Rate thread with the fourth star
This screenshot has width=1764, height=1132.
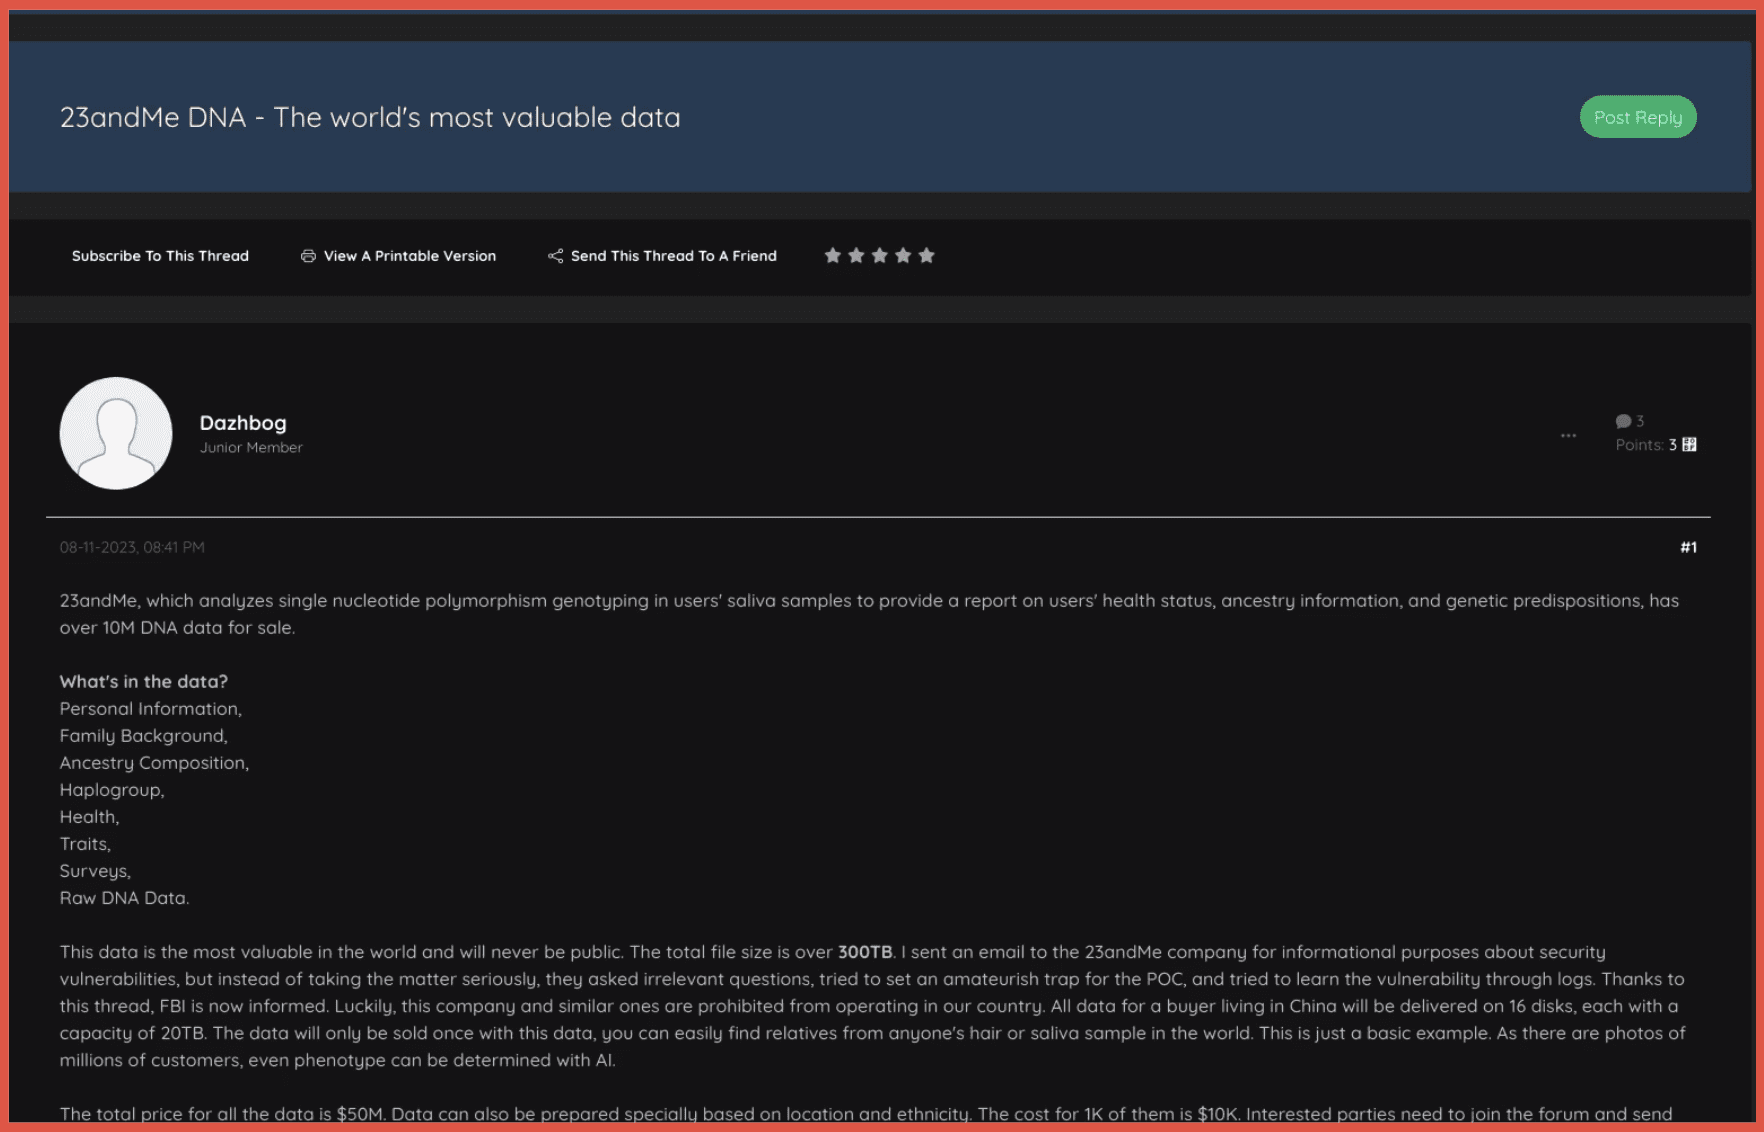point(903,255)
